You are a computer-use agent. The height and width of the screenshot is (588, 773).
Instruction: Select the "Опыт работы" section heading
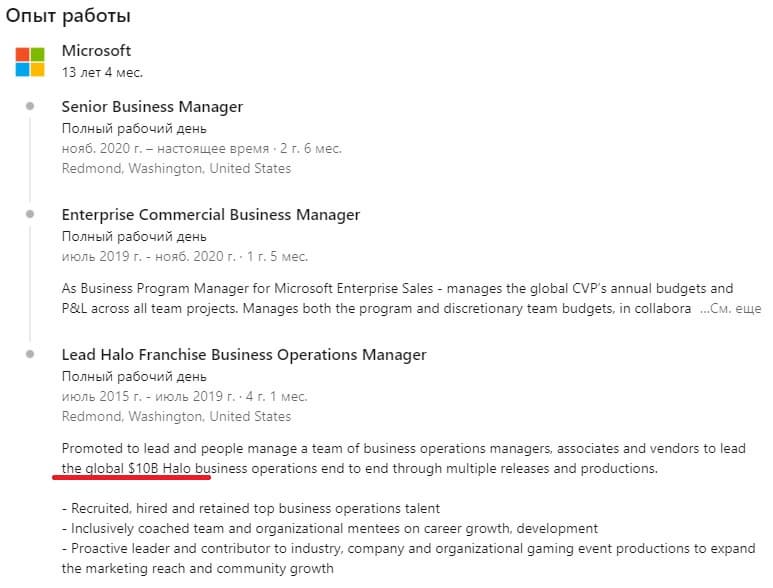tap(68, 17)
